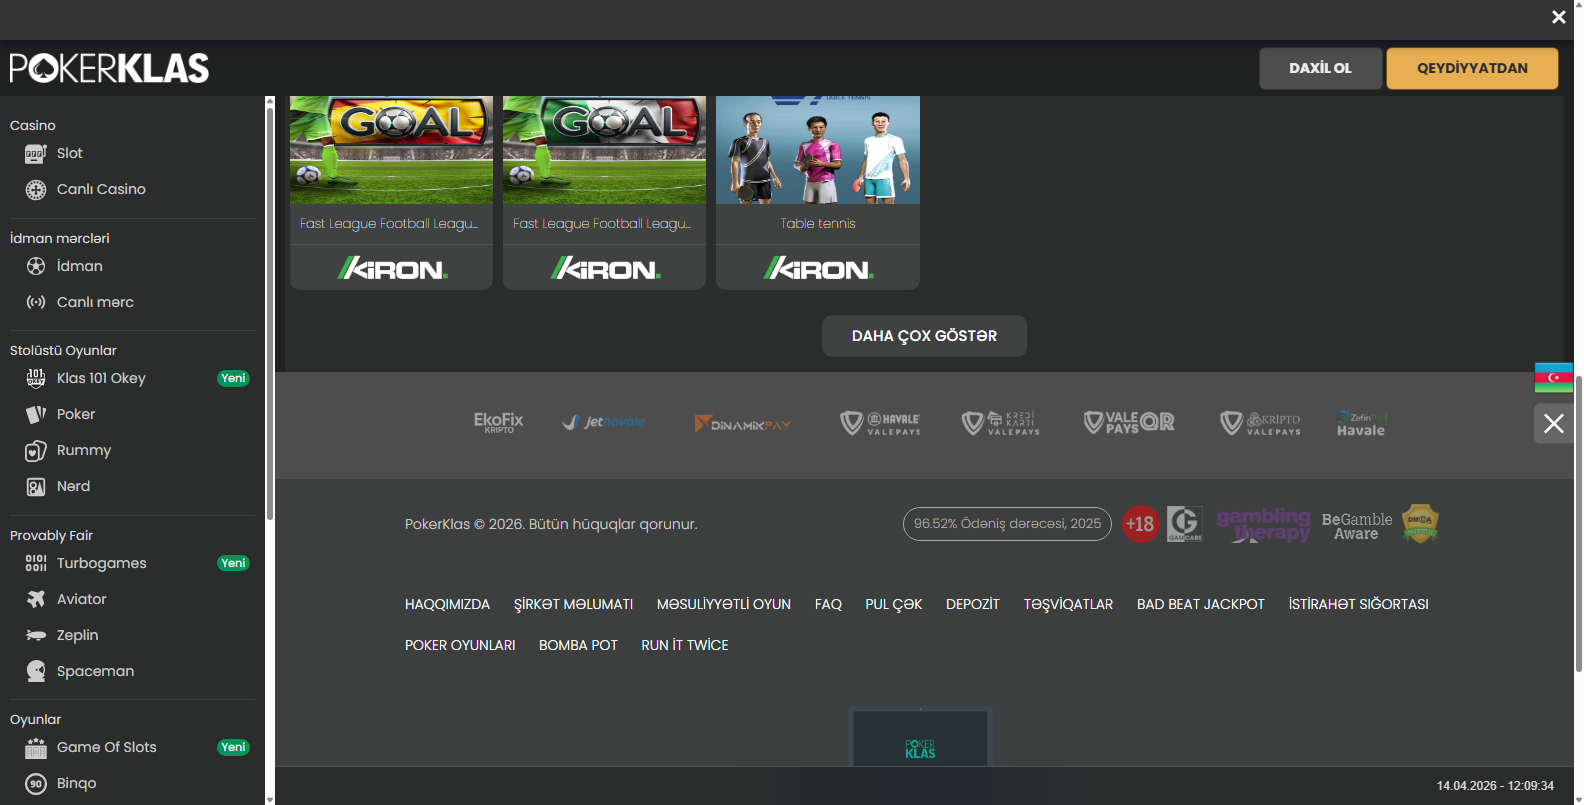The image size is (1584, 805).
Task: Open the Klas 101 Okey icon
Action: 36,378
